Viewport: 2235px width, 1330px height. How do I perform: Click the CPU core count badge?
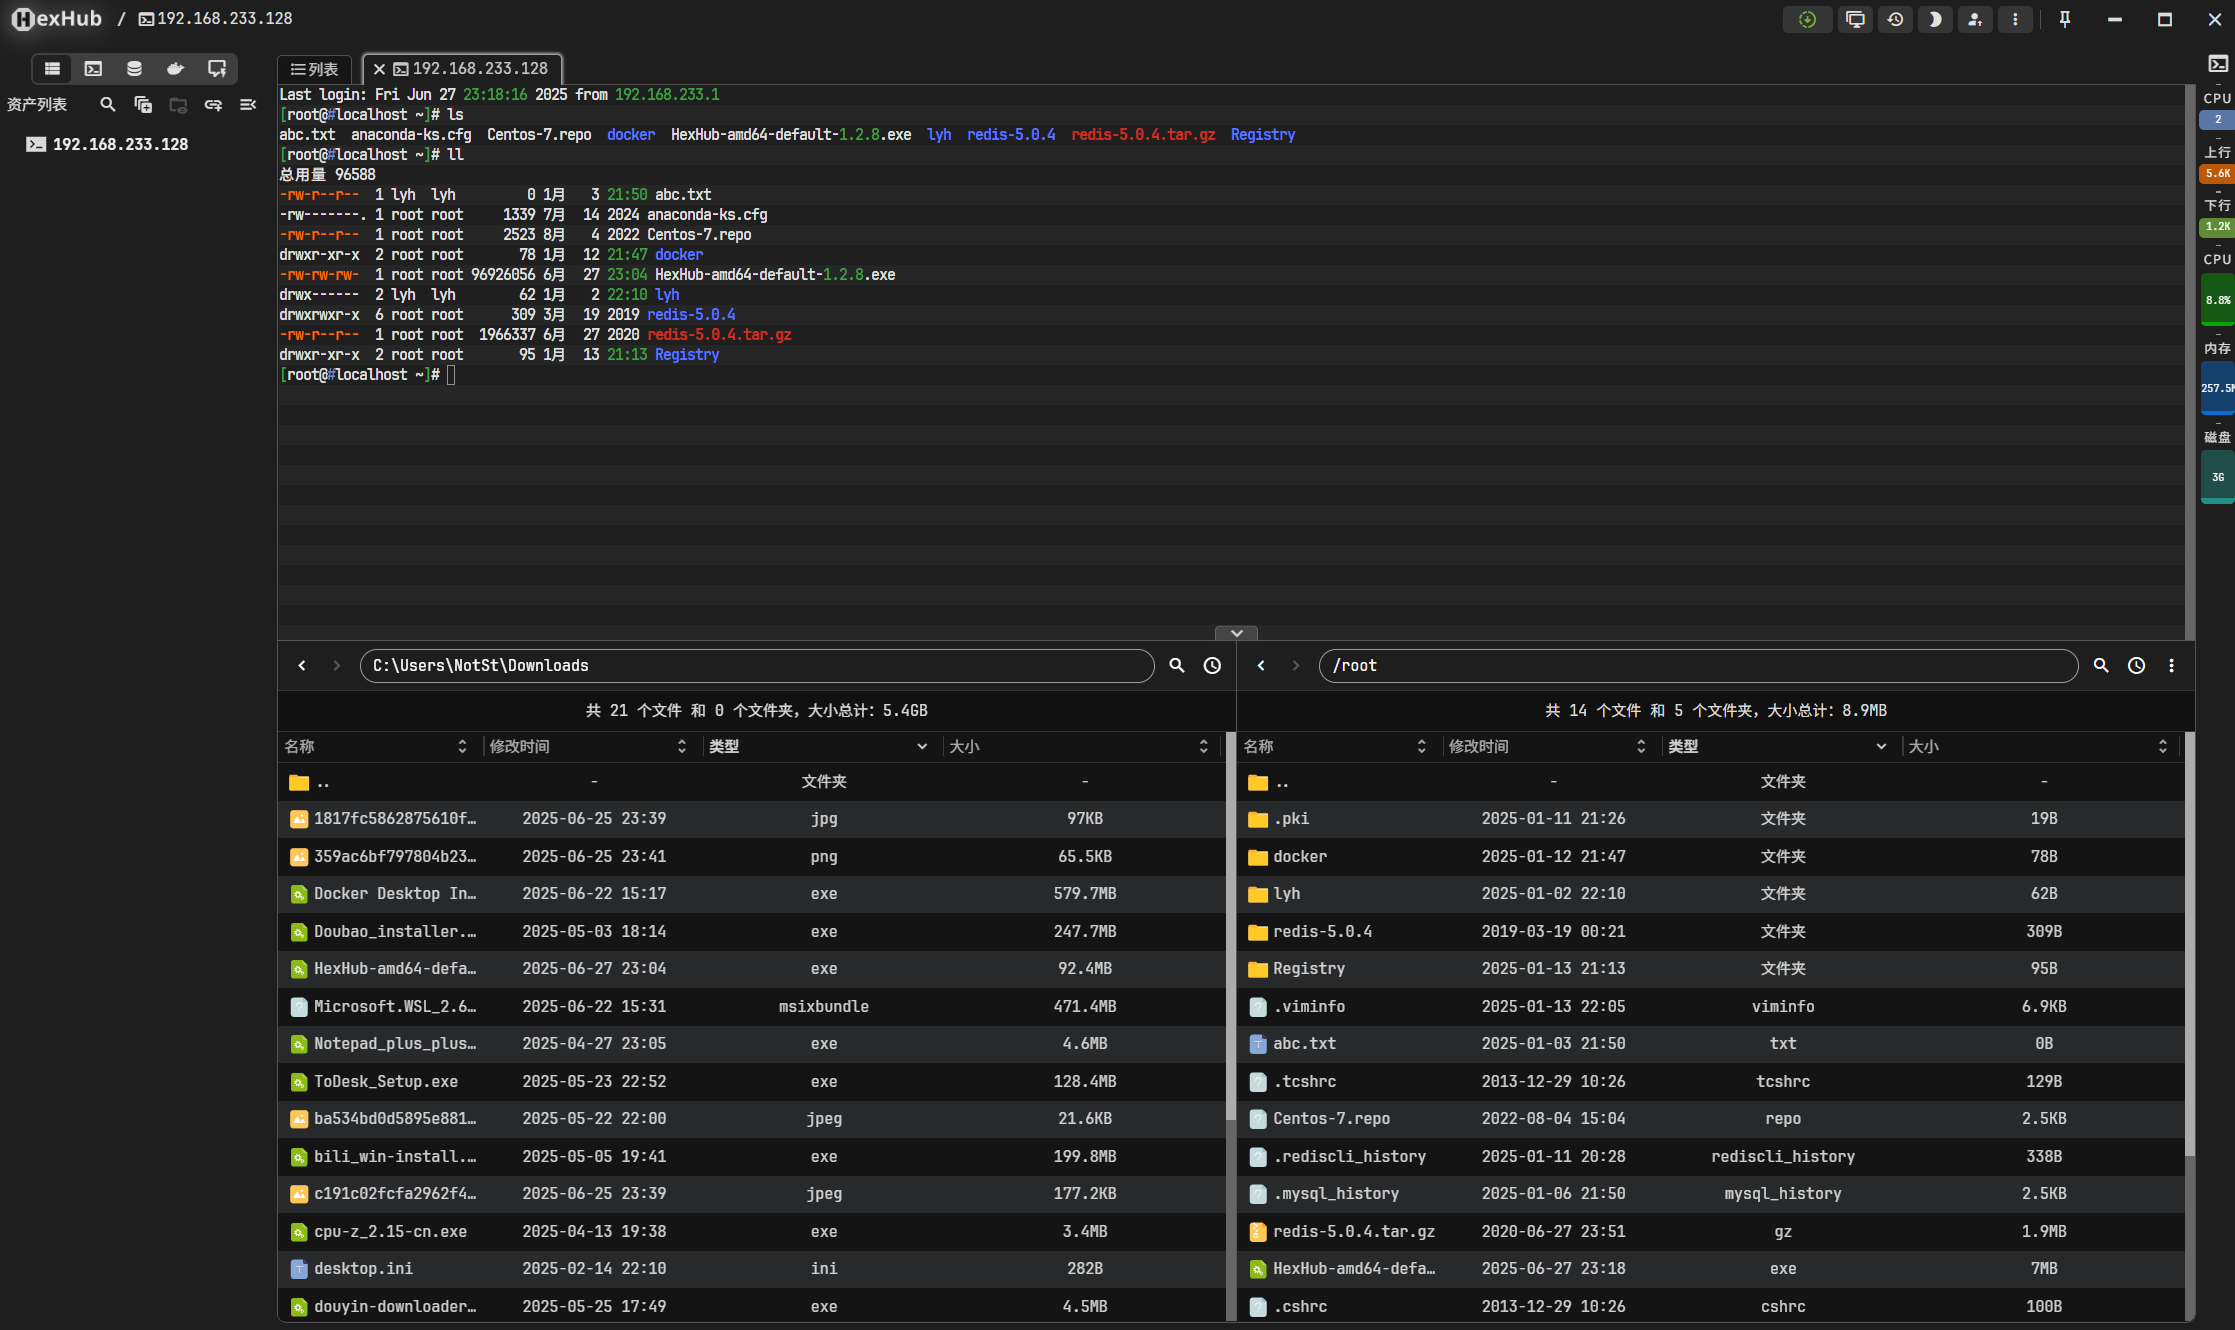[x=2217, y=119]
